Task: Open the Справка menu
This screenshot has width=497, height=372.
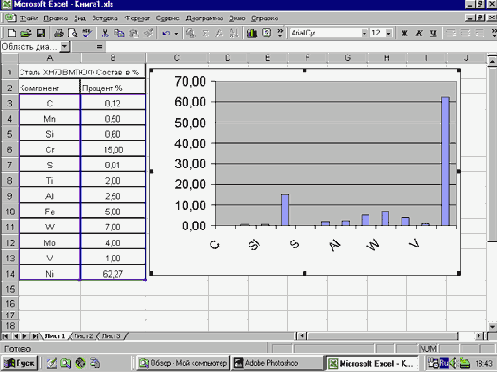Action: 264,18
